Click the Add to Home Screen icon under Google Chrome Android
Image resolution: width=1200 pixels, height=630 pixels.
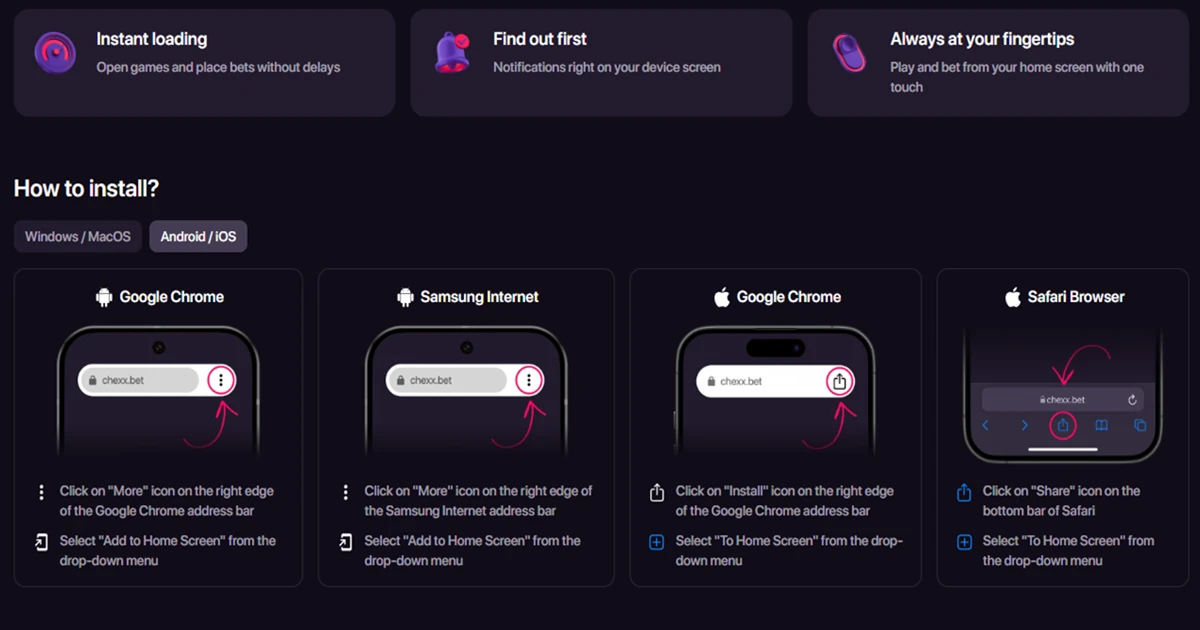(x=40, y=543)
